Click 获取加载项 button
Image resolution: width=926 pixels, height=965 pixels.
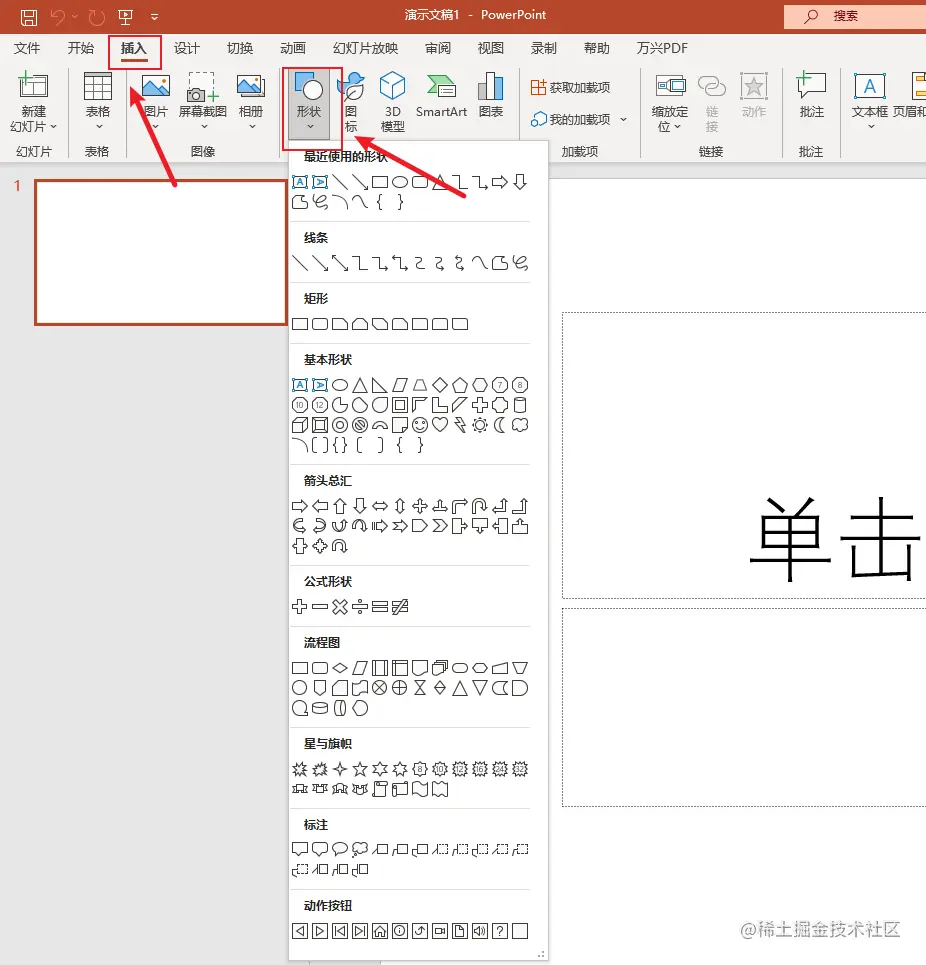pos(570,87)
